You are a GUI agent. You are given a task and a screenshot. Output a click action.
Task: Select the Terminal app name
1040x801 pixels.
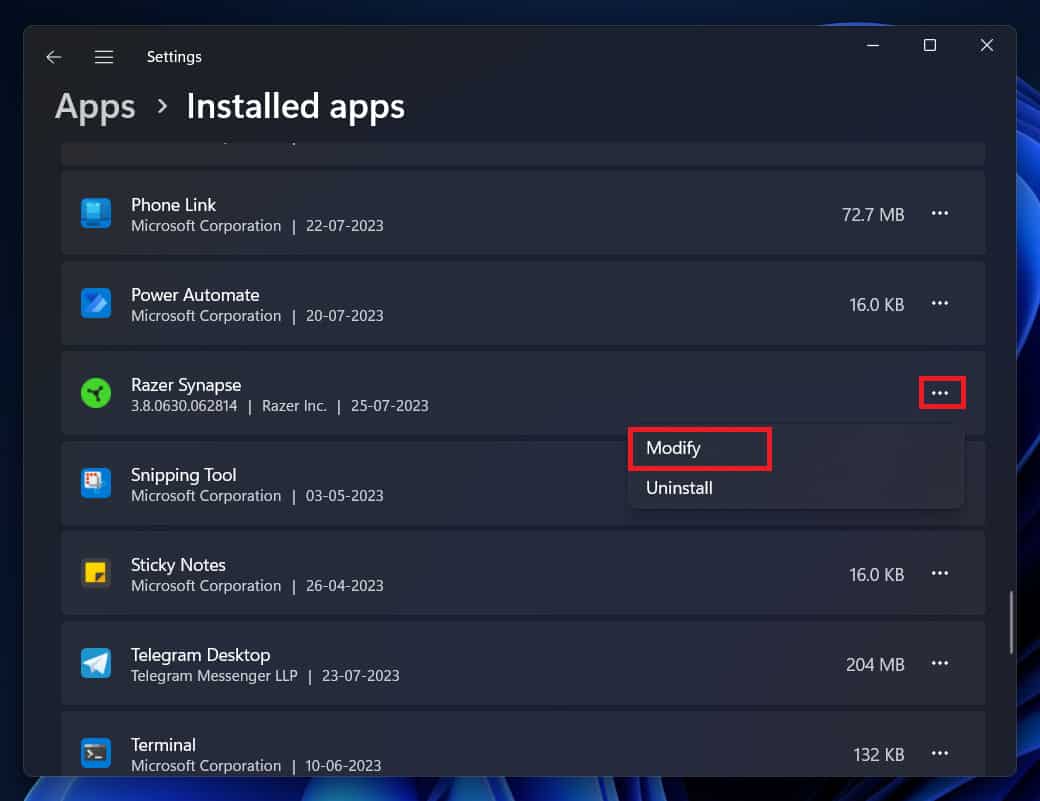coord(163,745)
